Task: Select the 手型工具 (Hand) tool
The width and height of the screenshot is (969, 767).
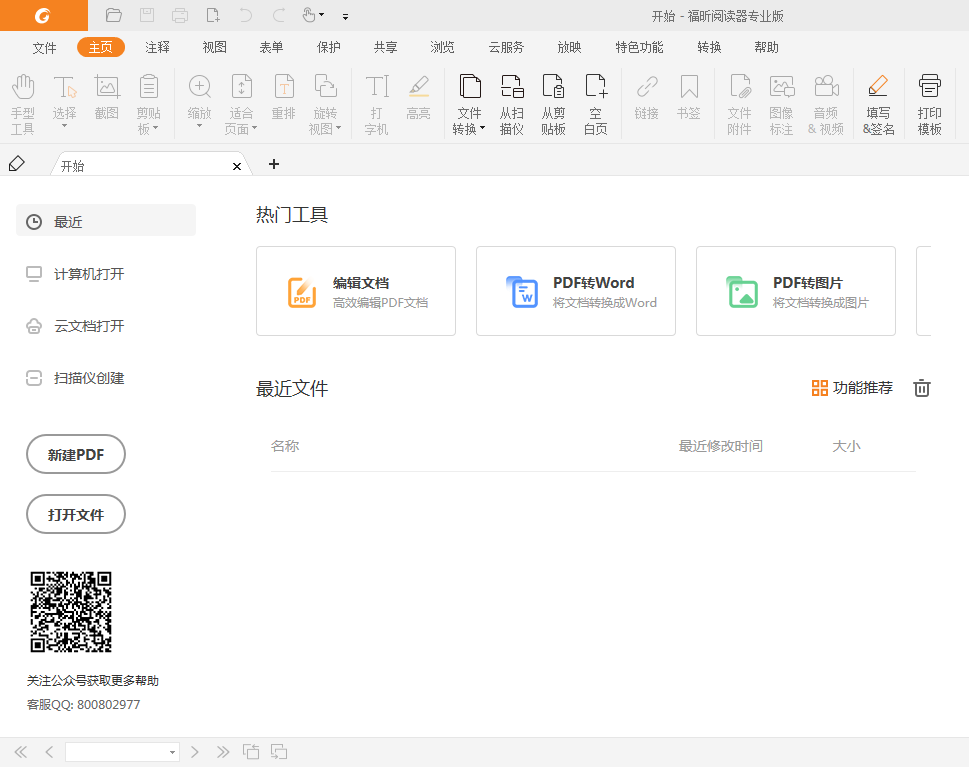Action: (22, 103)
